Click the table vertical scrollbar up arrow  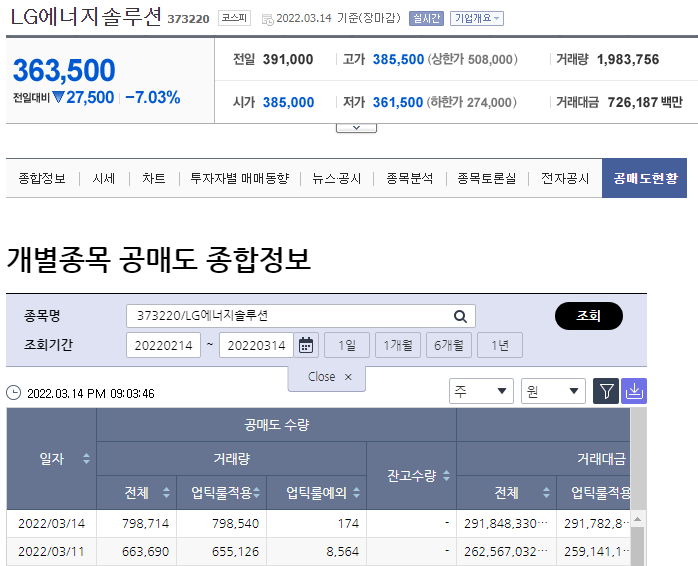pos(637,519)
